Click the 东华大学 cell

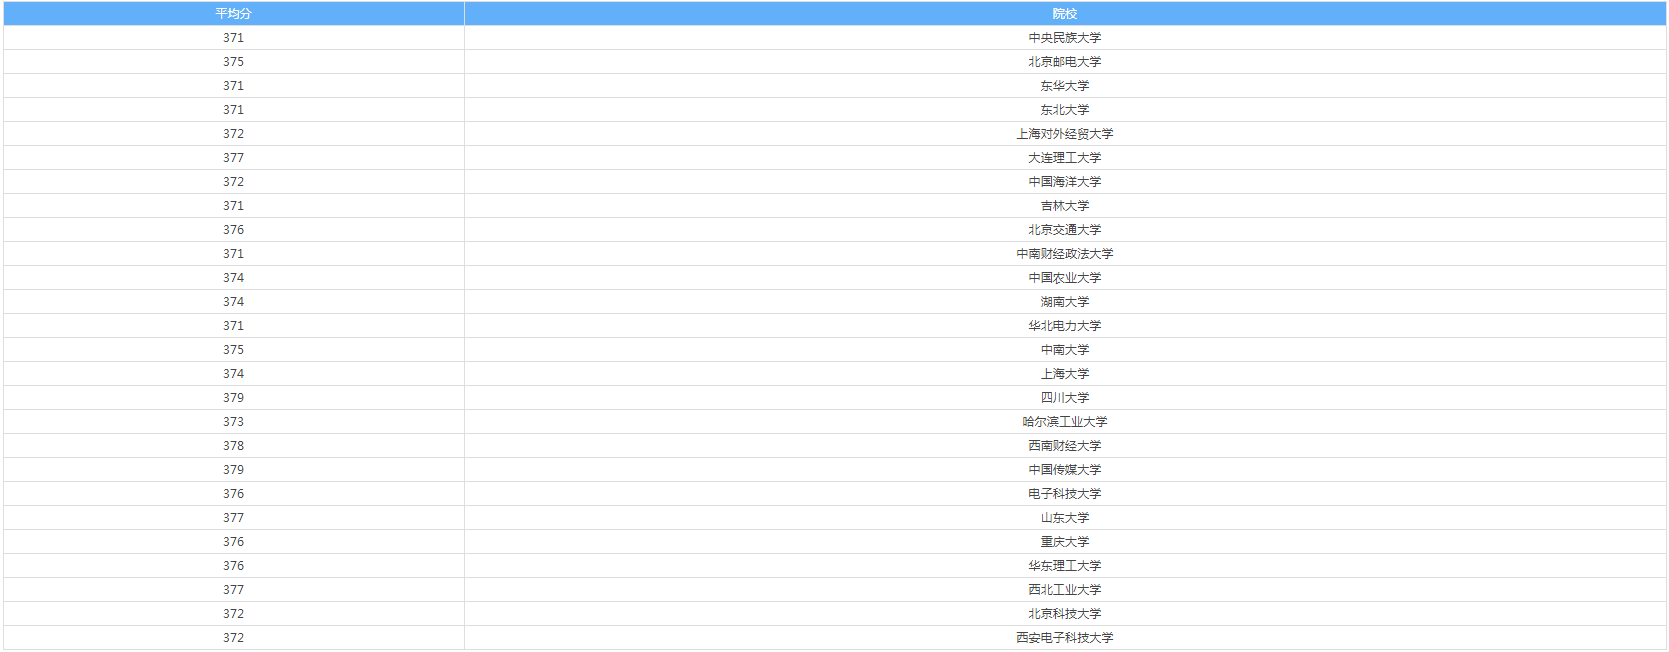tap(1065, 86)
